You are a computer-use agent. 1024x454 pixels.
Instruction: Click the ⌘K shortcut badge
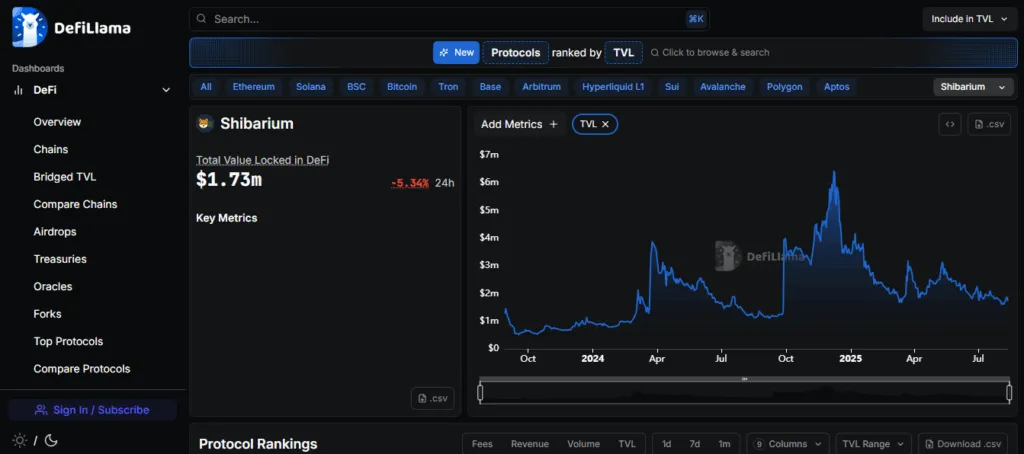696,19
